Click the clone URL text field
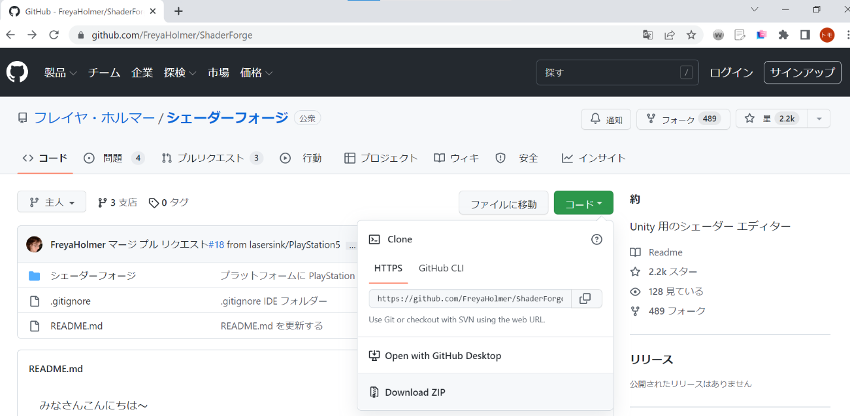This screenshot has width=850, height=416. [470, 299]
